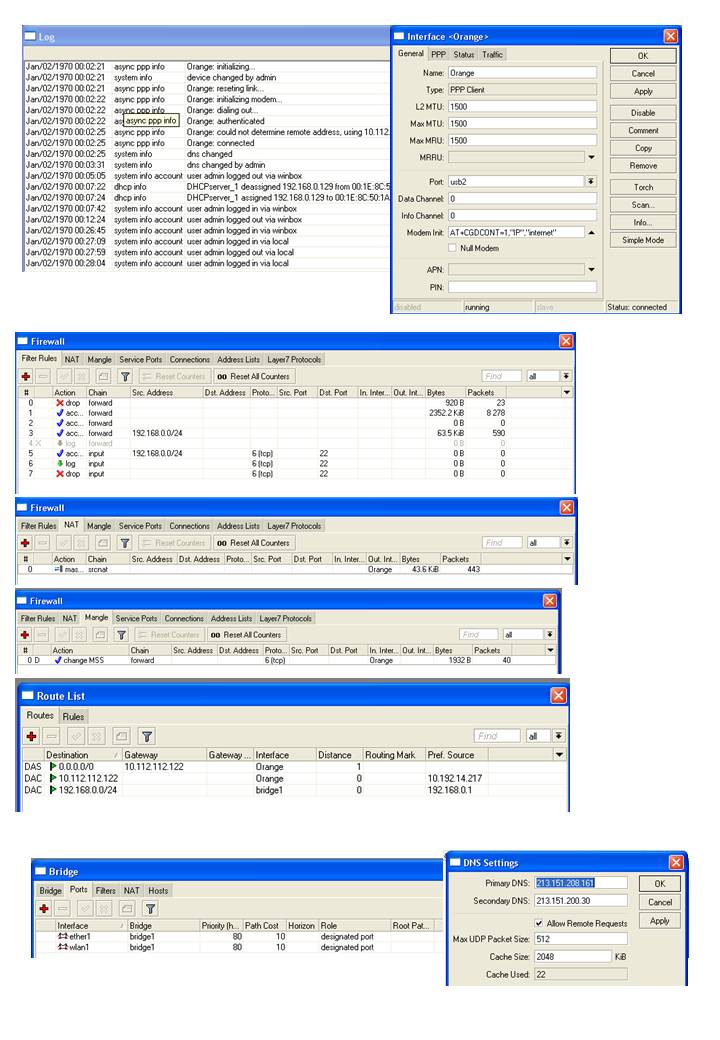Click Reset All Counters in NAT window
720x1040 pixels.
click(253, 543)
